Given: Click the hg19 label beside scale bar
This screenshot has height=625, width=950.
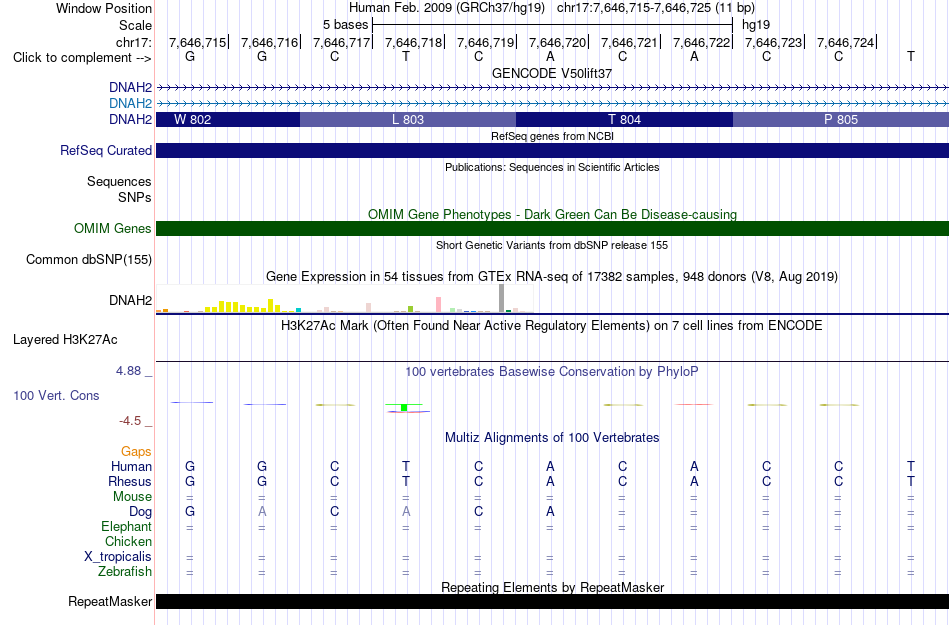Looking at the screenshot, I should click(x=756, y=25).
